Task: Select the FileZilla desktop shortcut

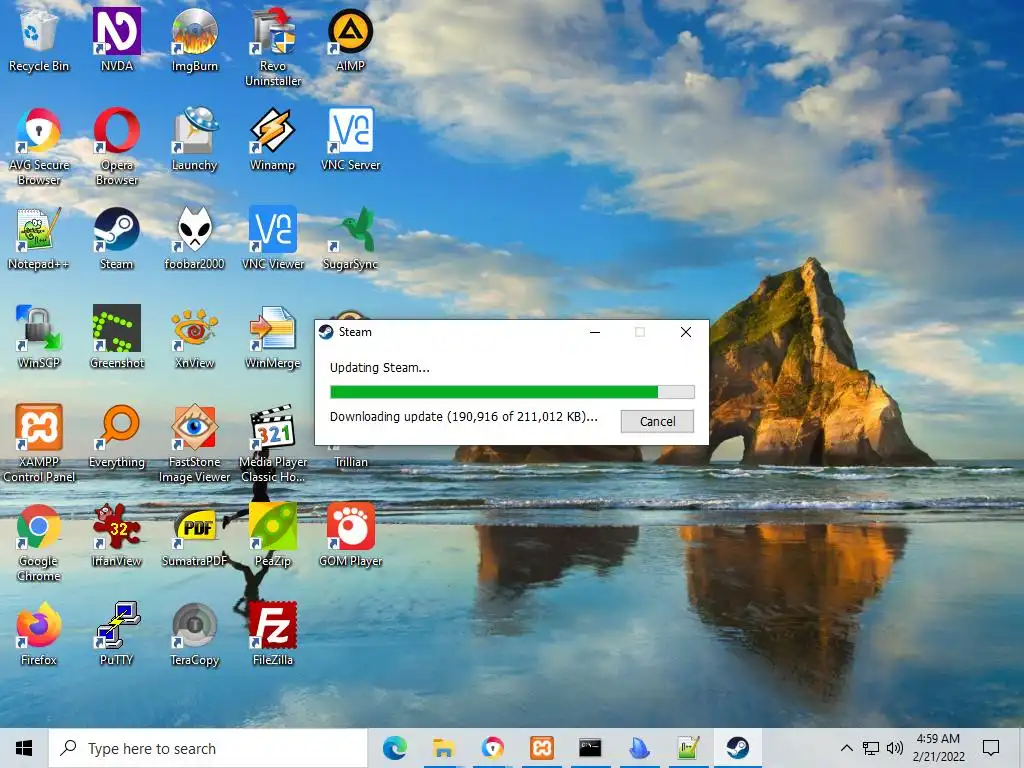Action: [273, 633]
